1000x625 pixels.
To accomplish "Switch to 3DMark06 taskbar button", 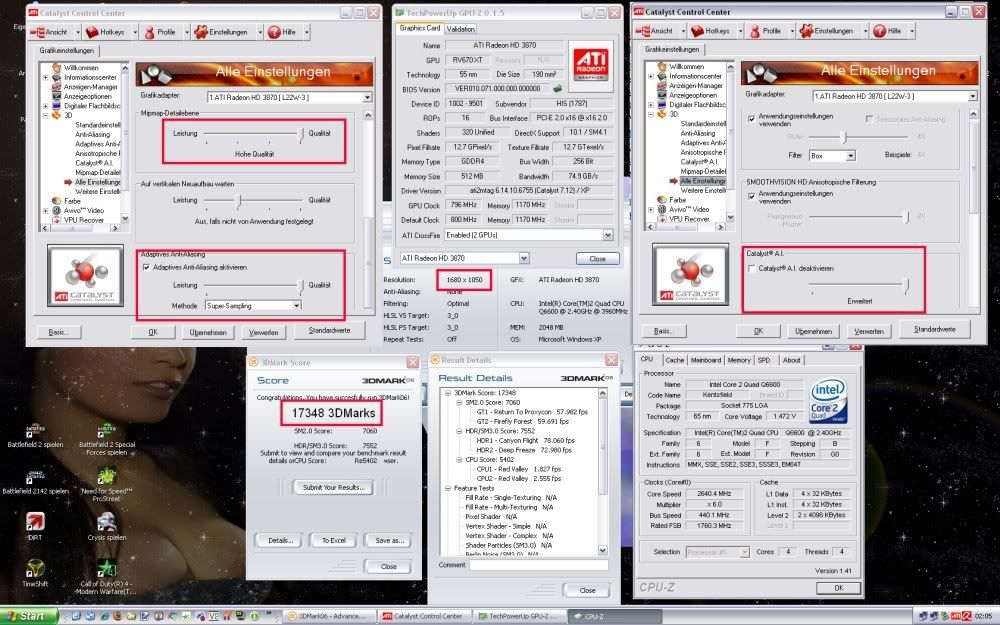I will pos(328,616).
